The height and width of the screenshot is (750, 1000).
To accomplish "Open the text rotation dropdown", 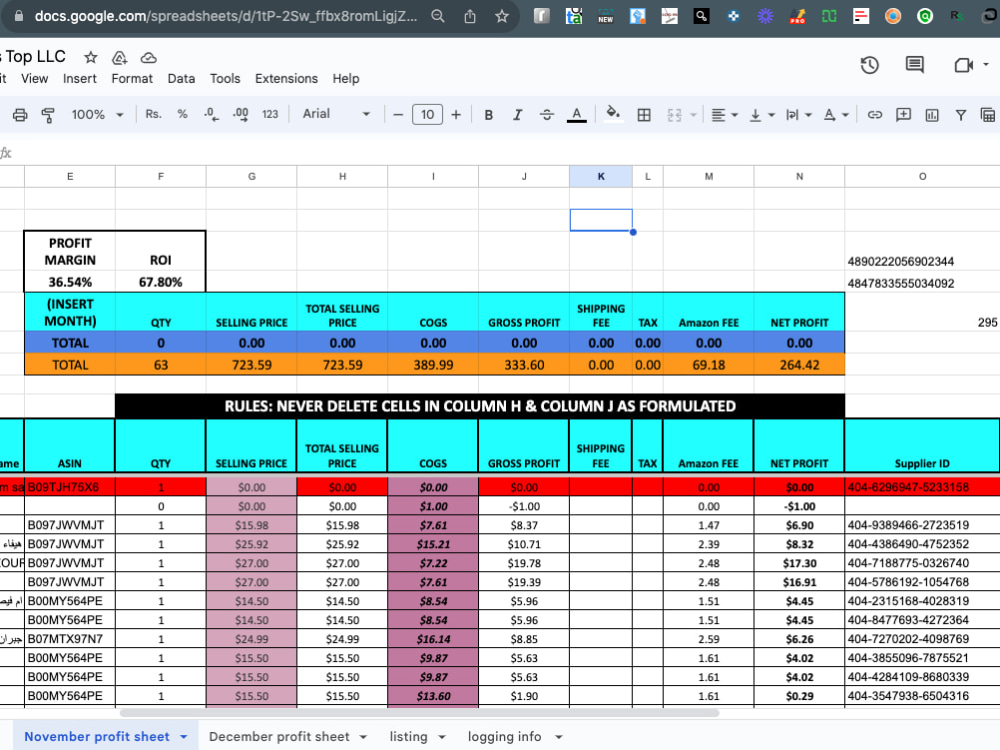I will [835, 115].
